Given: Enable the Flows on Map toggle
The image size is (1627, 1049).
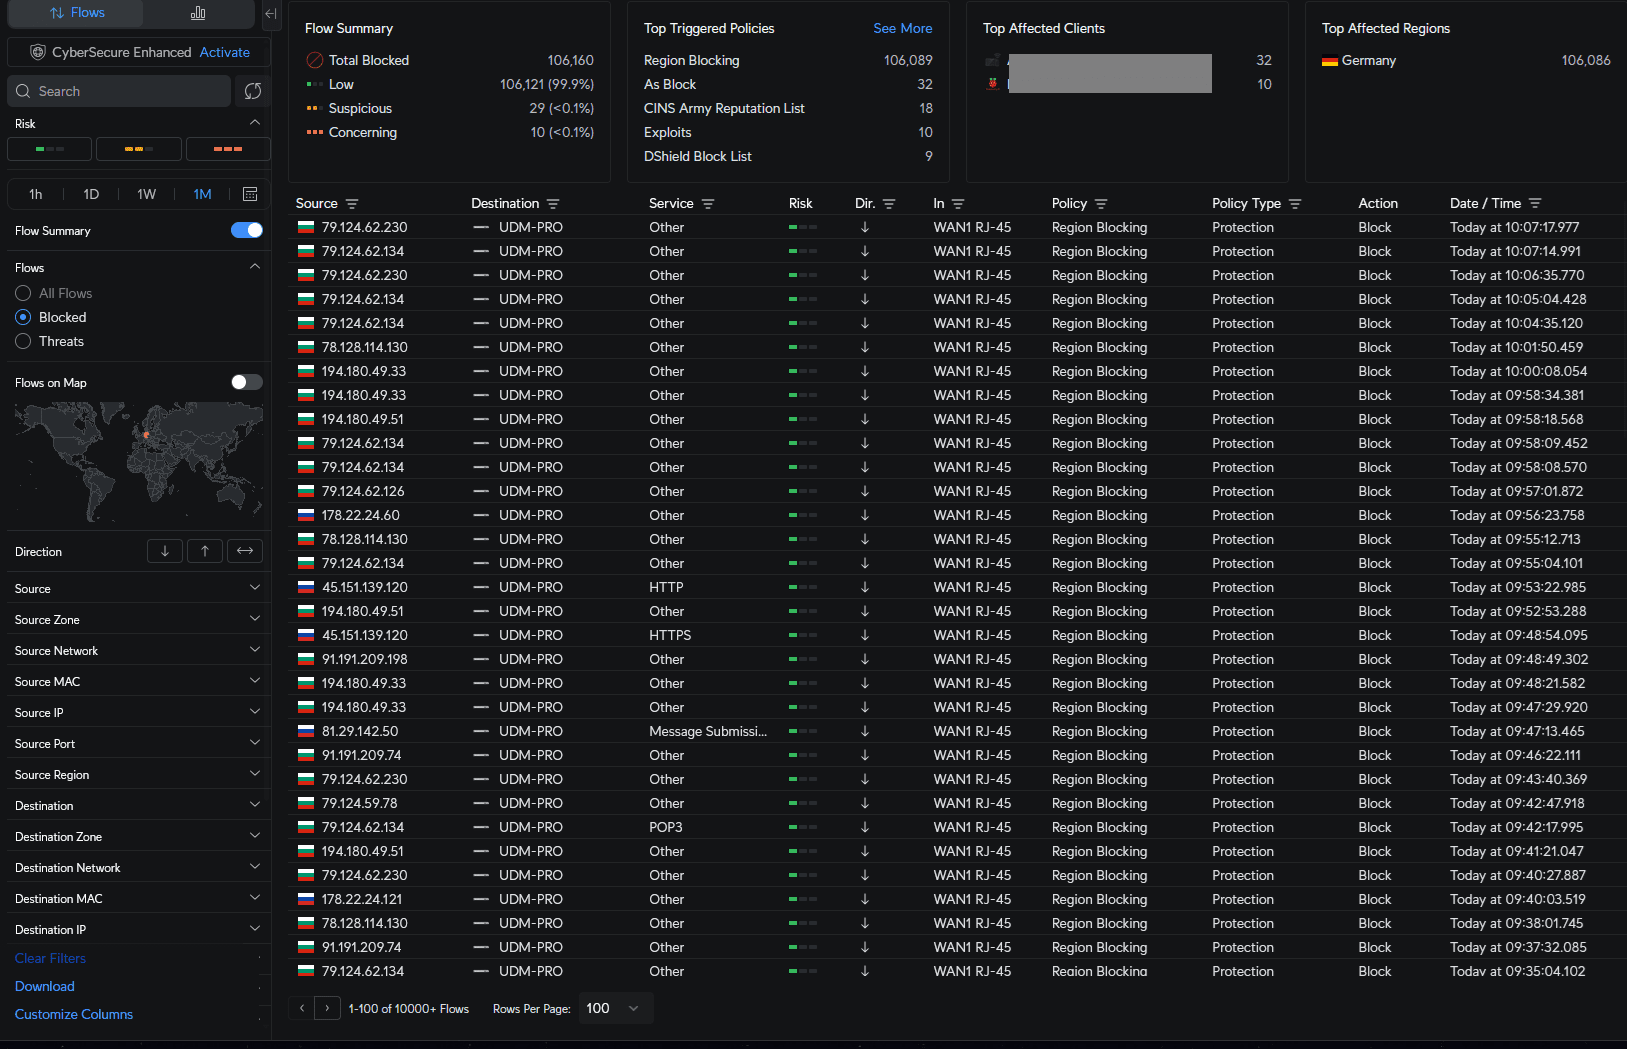Looking at the screenshot, I should click(246, 382).
